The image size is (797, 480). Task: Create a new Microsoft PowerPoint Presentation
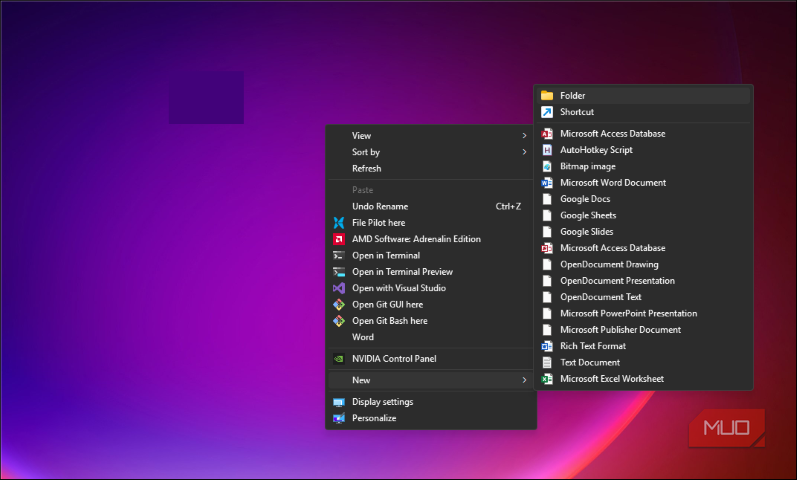[643, 313]
